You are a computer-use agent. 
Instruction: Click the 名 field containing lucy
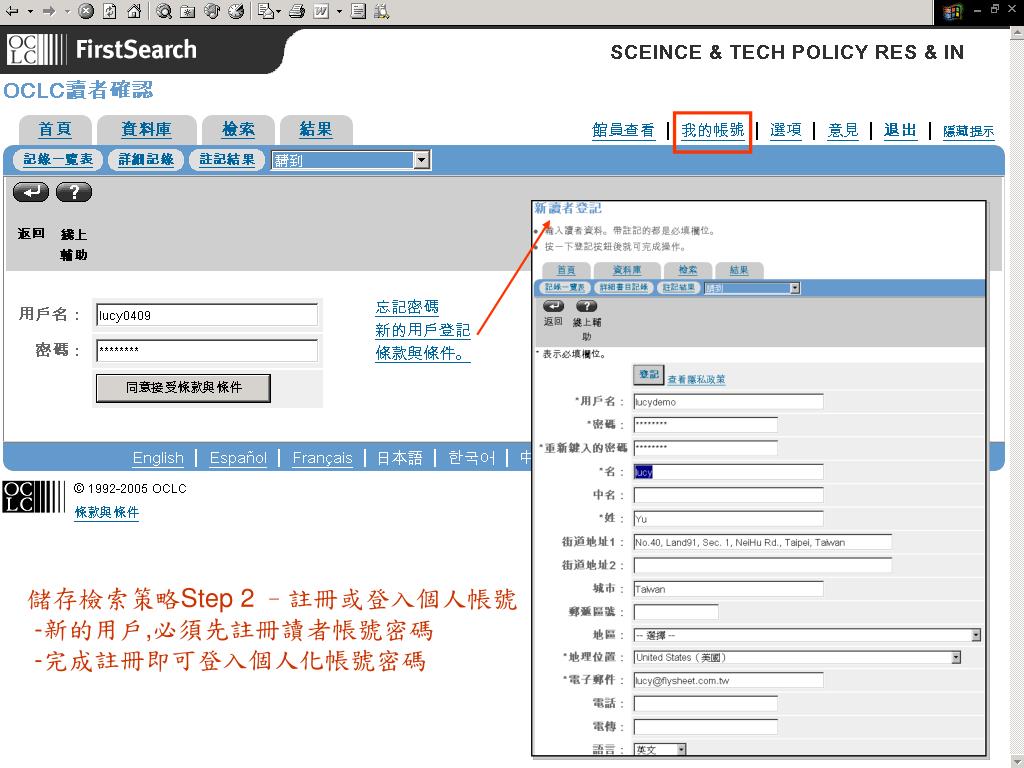(x=728, y=472)
